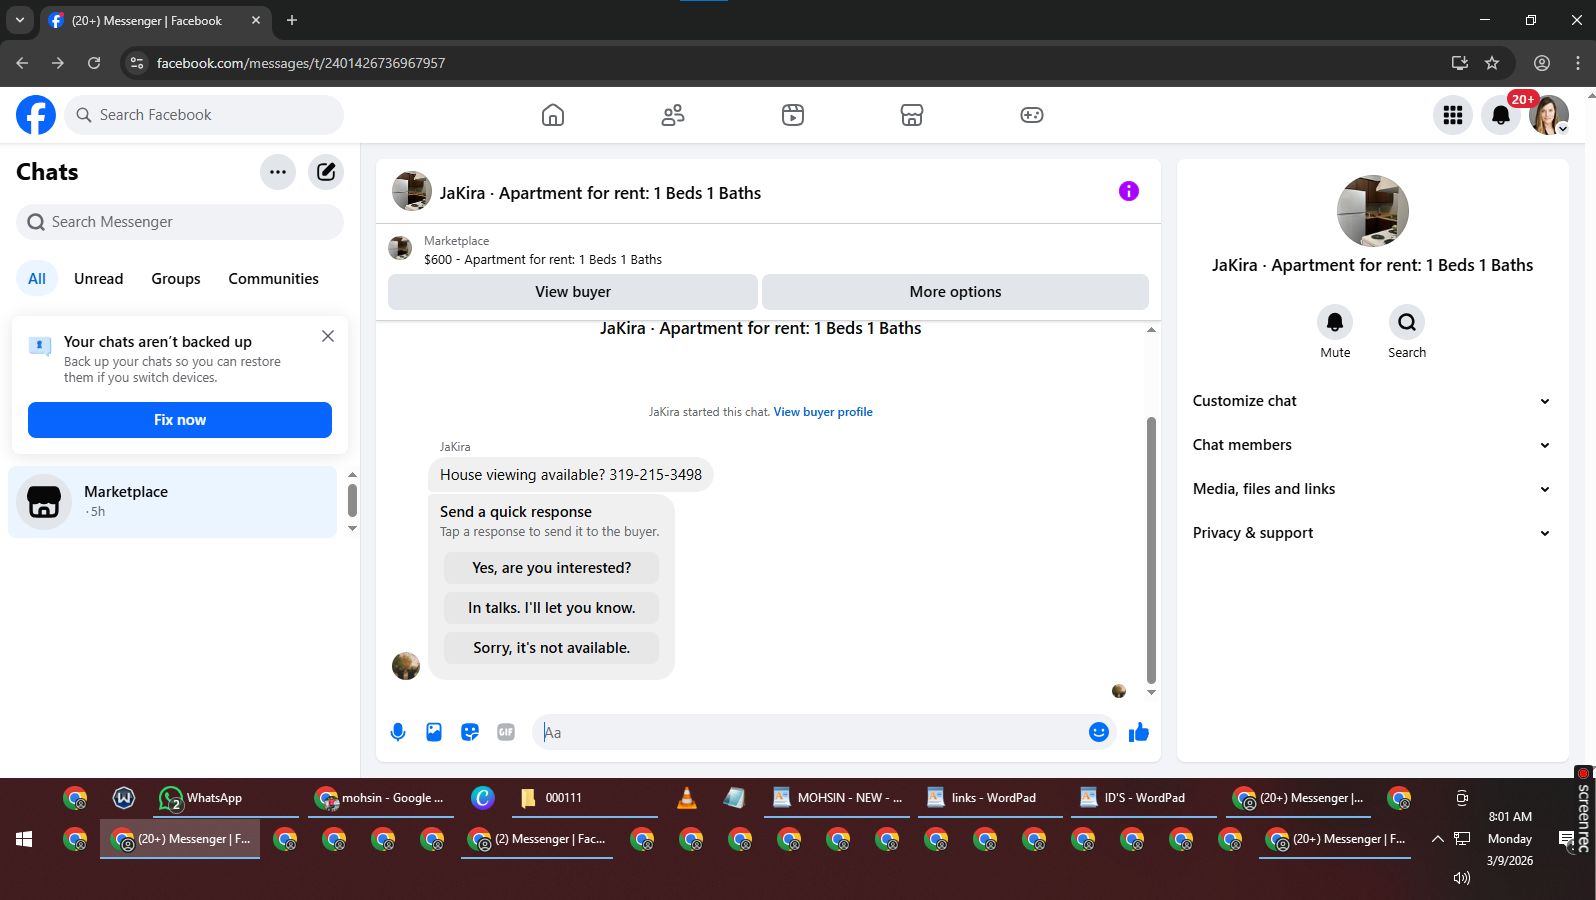
Task: Send quick response 'Sorry, it's not available.'
Action: click(x=551, y=648)
